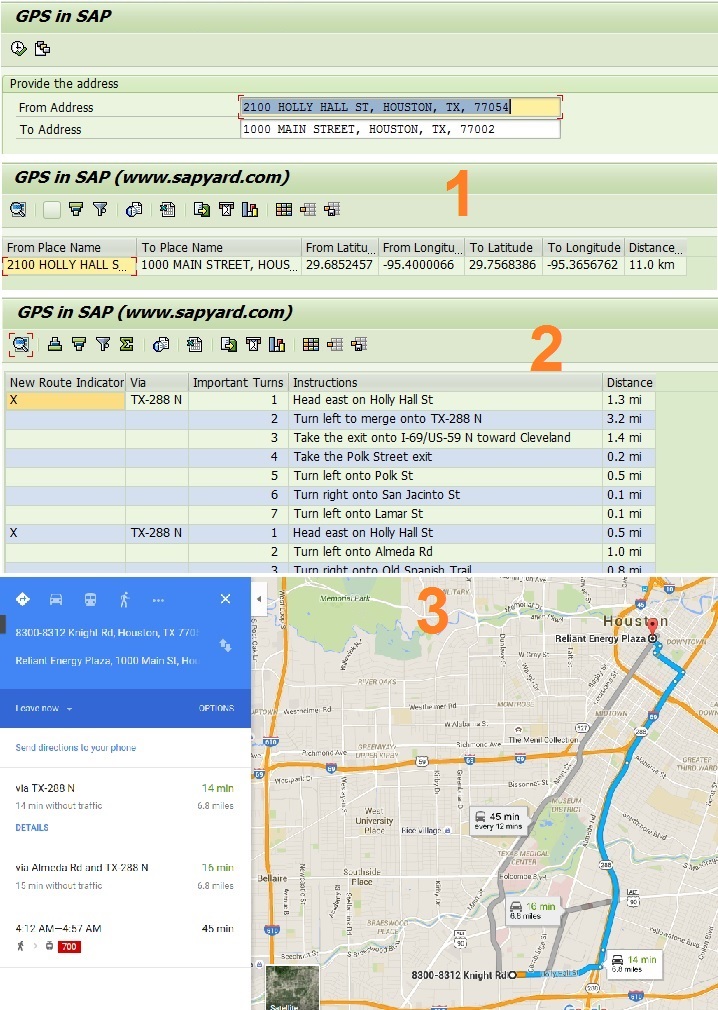Open ABC graphic icon in distance result toolbar

coord(250,209)
